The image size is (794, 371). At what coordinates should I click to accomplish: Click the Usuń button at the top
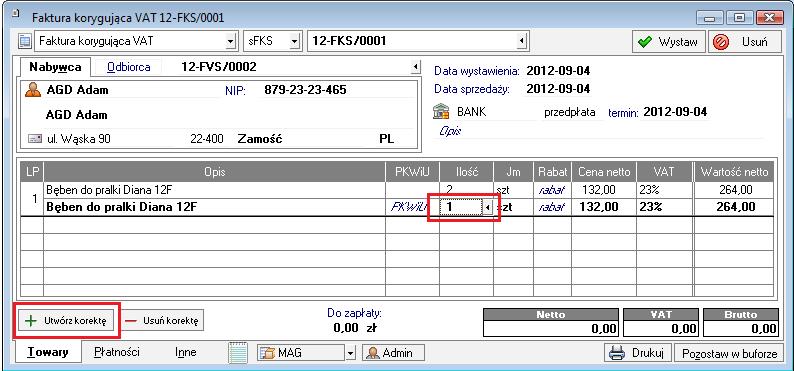(744, 42)
